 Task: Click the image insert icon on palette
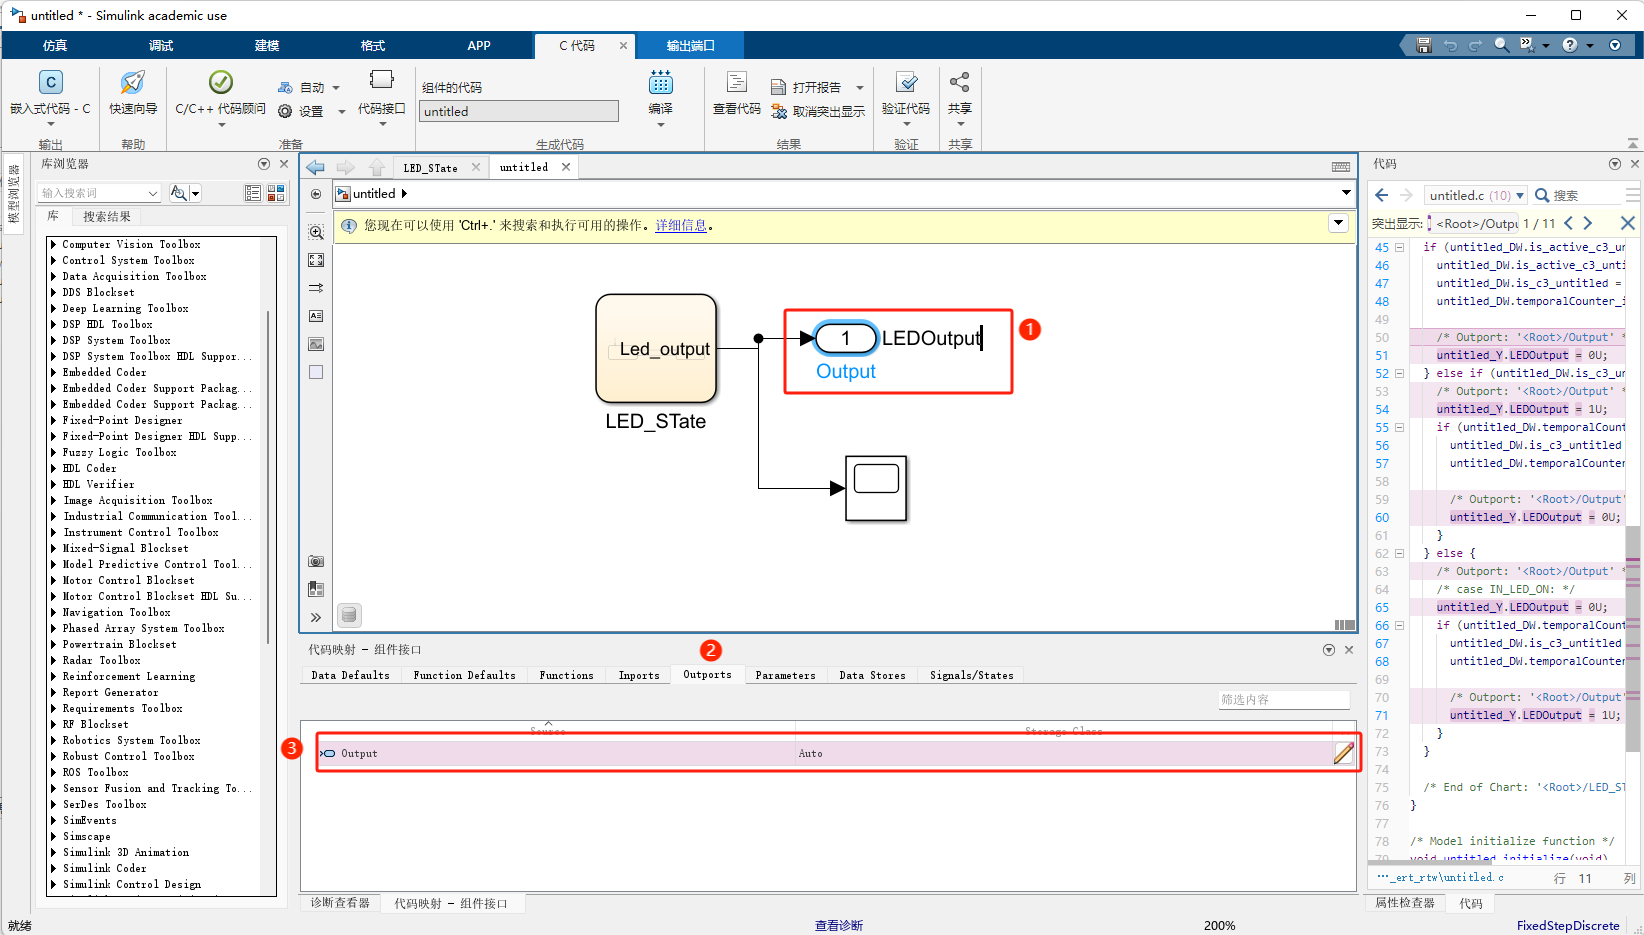pos(316,344)
